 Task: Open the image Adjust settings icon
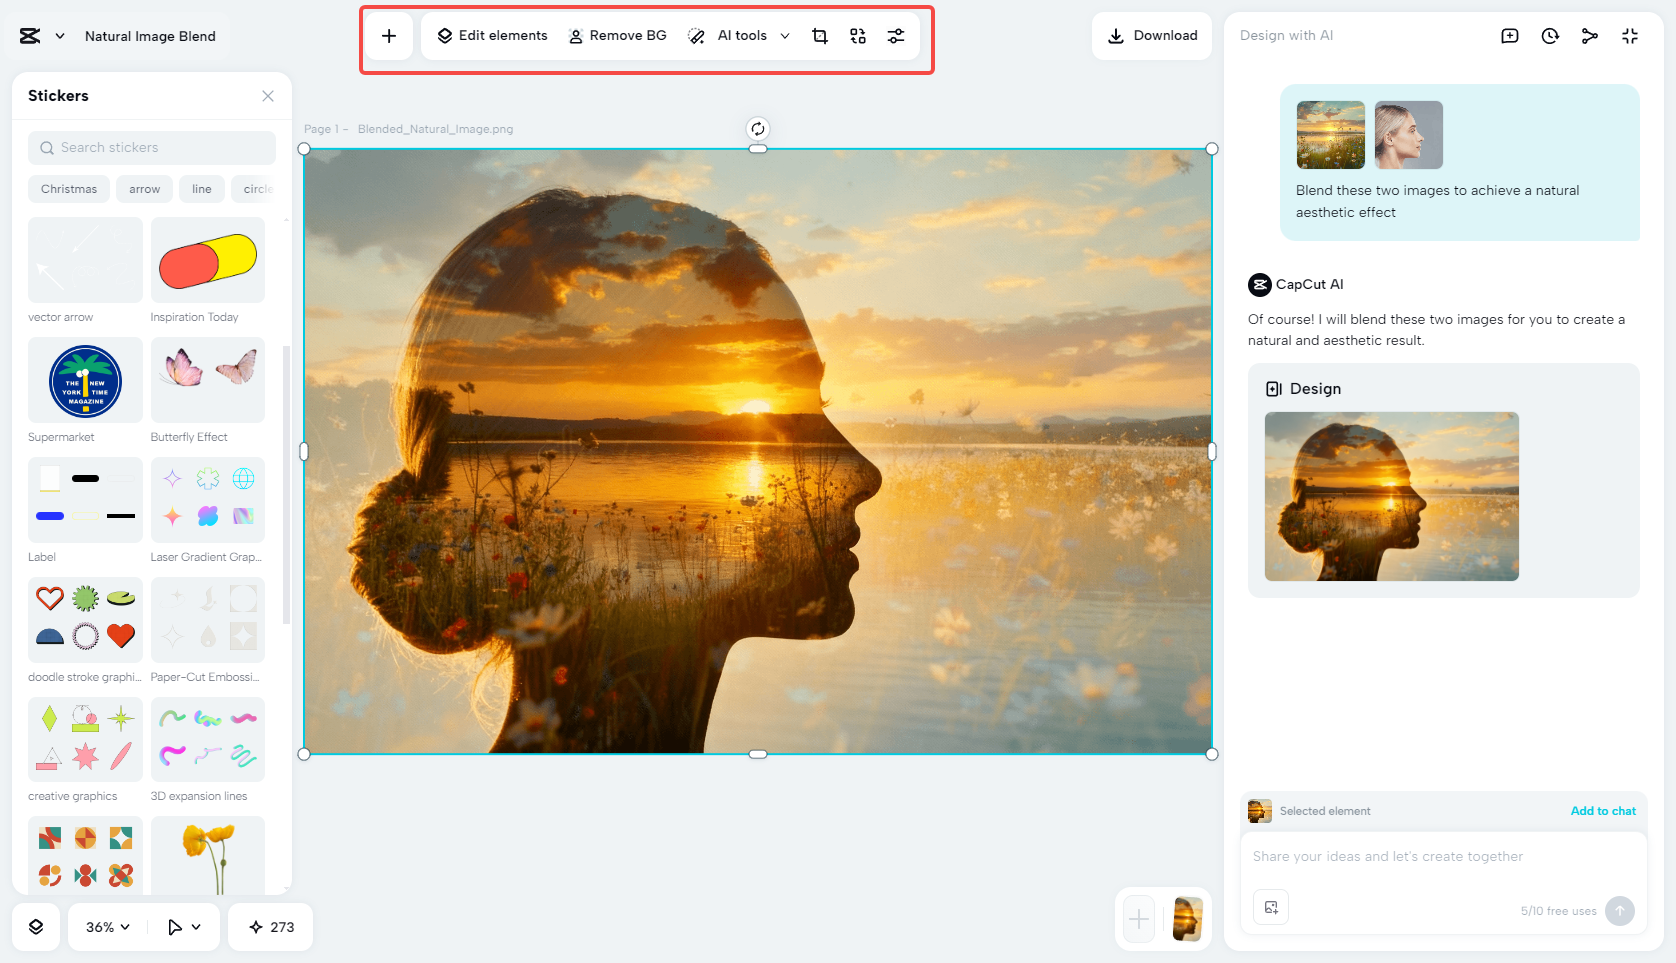coord(896,35)
